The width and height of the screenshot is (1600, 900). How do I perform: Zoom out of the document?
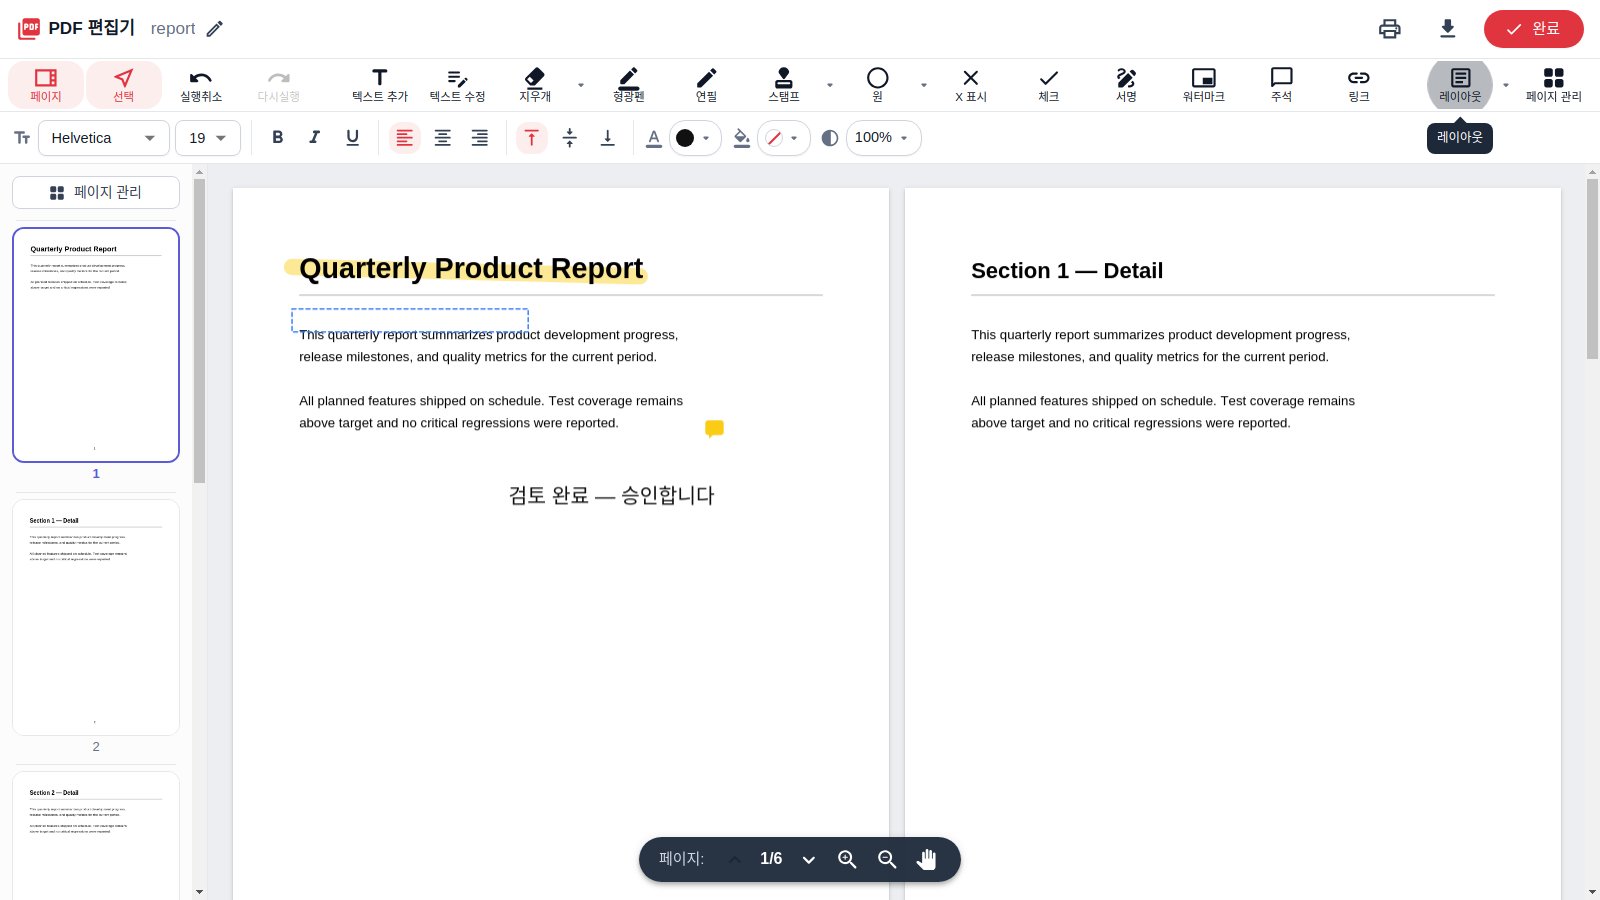pos(887,860)
